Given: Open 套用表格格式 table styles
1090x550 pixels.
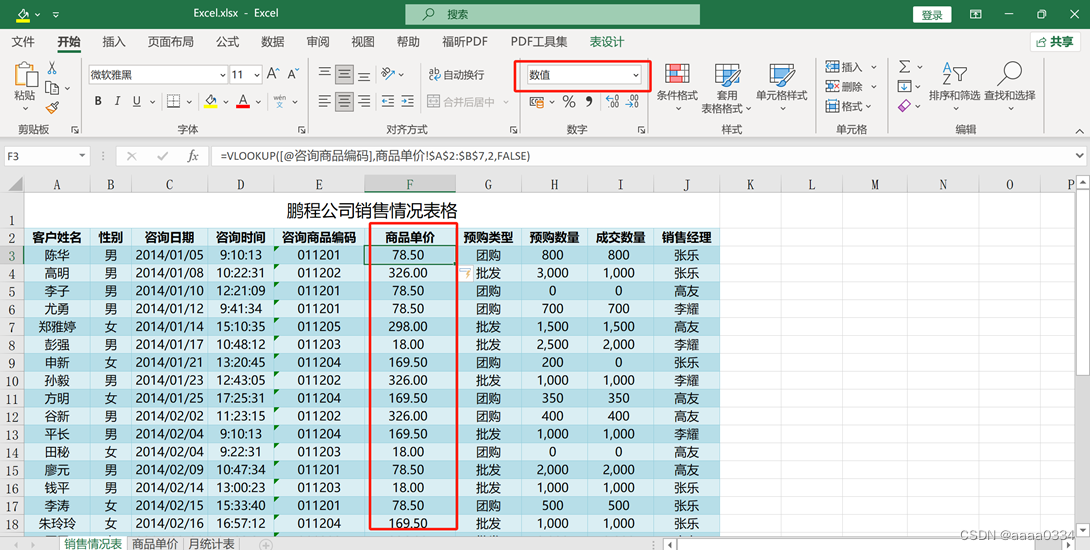Looking at the screenshot, I should [726, 88].
